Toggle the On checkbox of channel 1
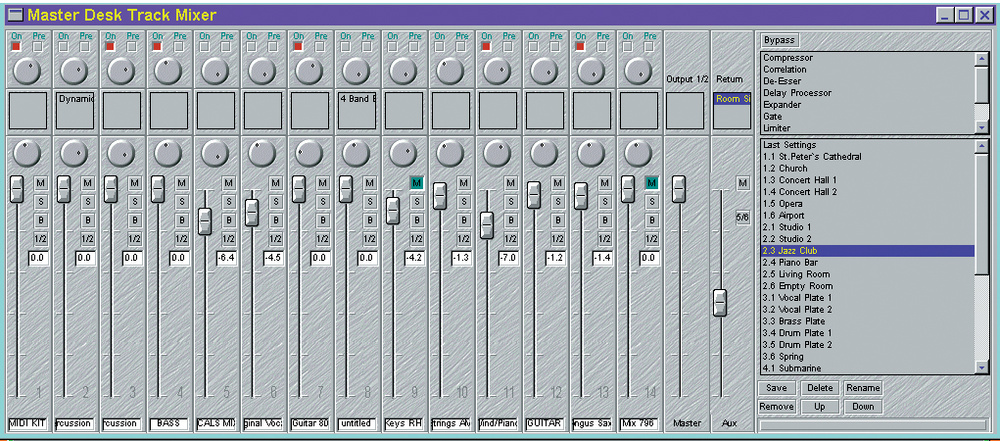This screenshot has width=1000, height=441. click(x=16, y=47)
